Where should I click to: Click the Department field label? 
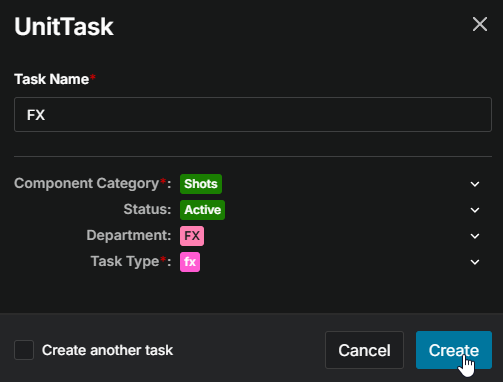point(129,235)
